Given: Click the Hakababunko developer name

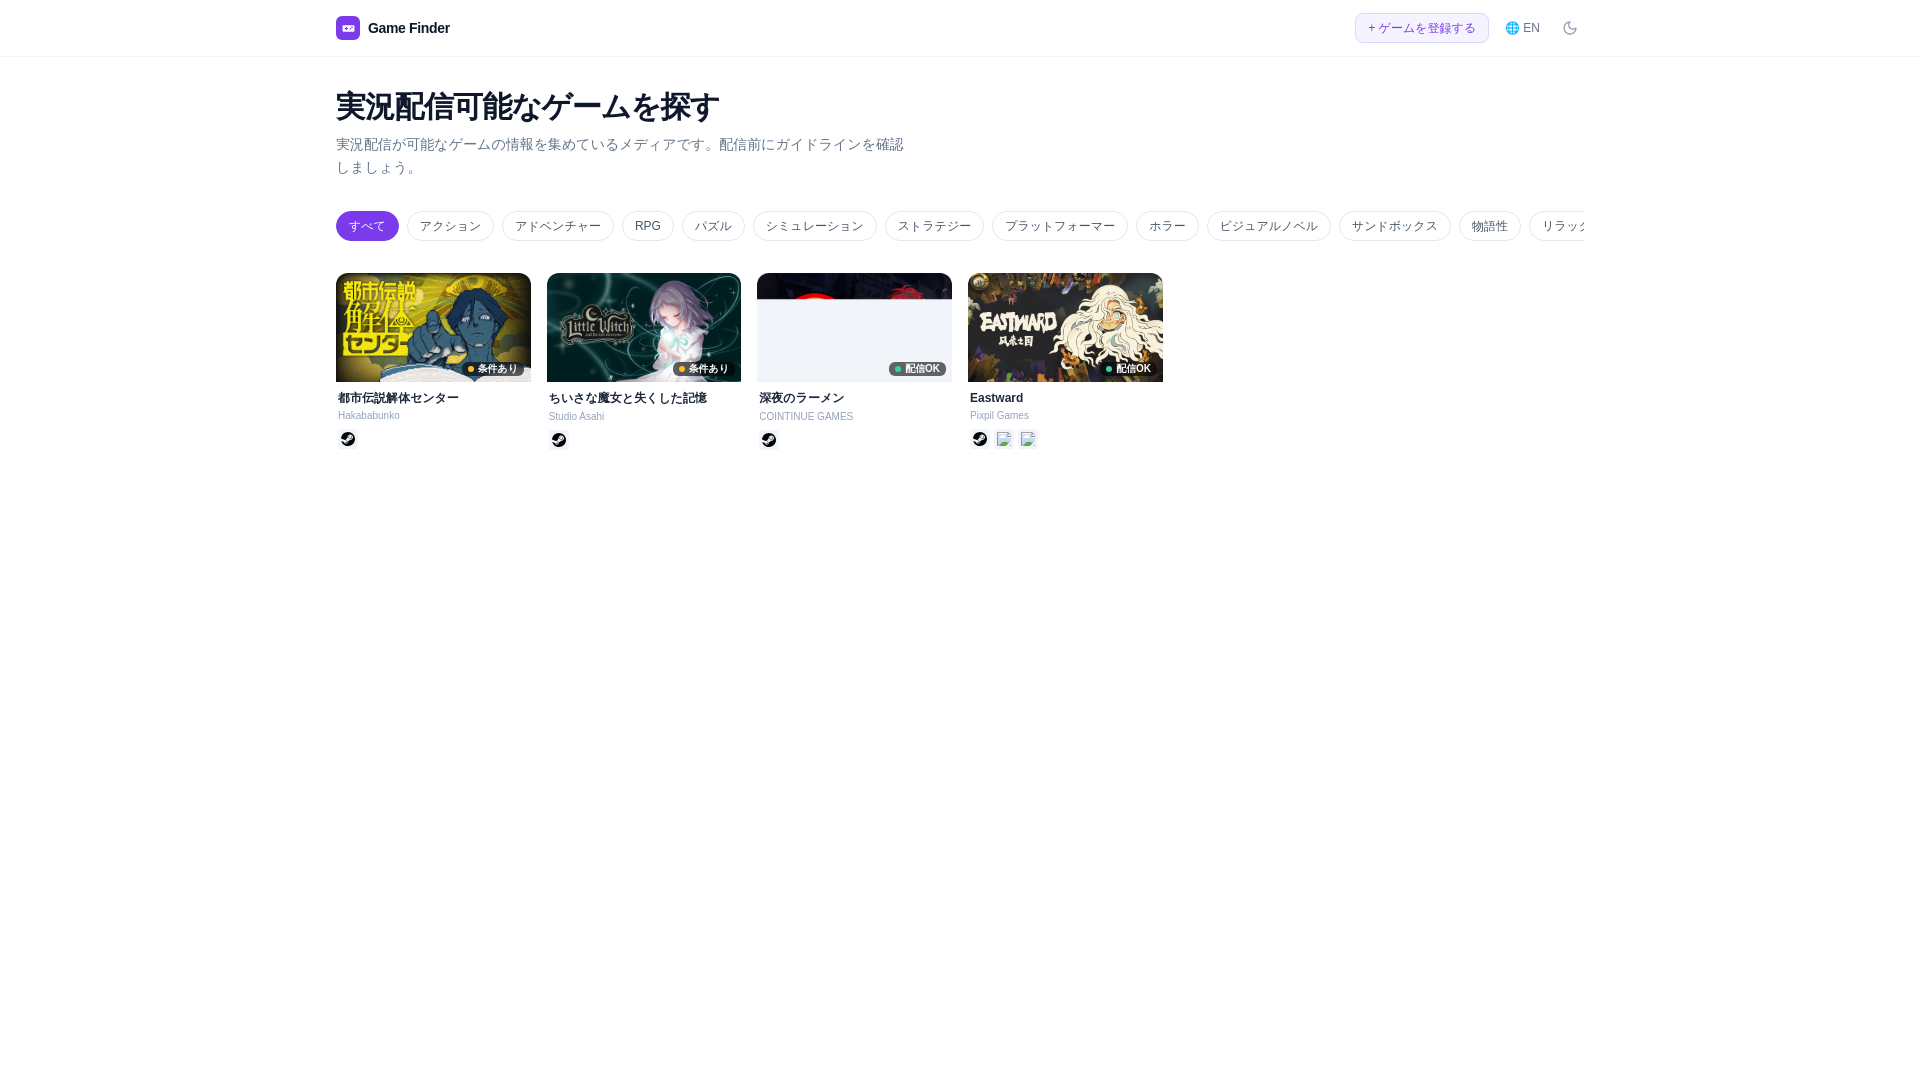Looking at the screenshot, I should (369, 416).
